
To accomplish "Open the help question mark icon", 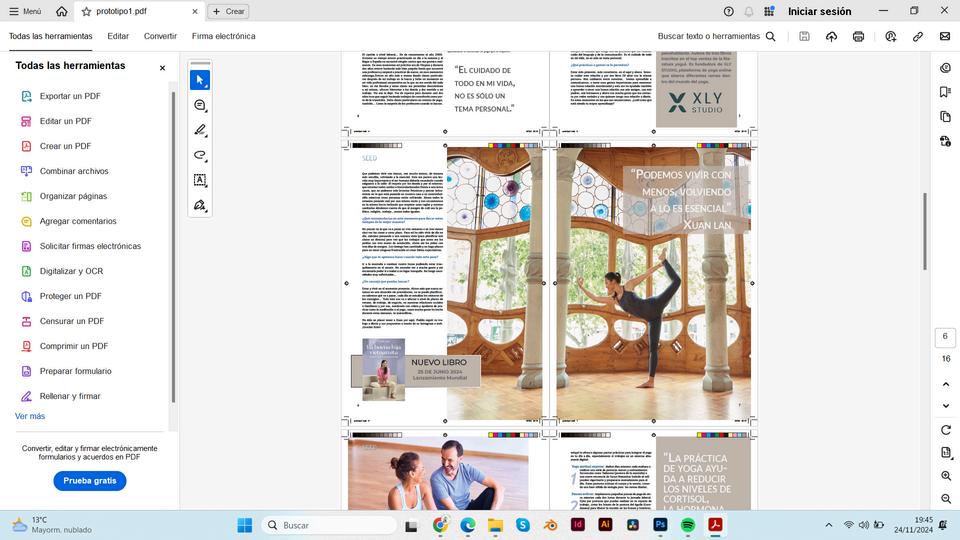I will [729, 11].
